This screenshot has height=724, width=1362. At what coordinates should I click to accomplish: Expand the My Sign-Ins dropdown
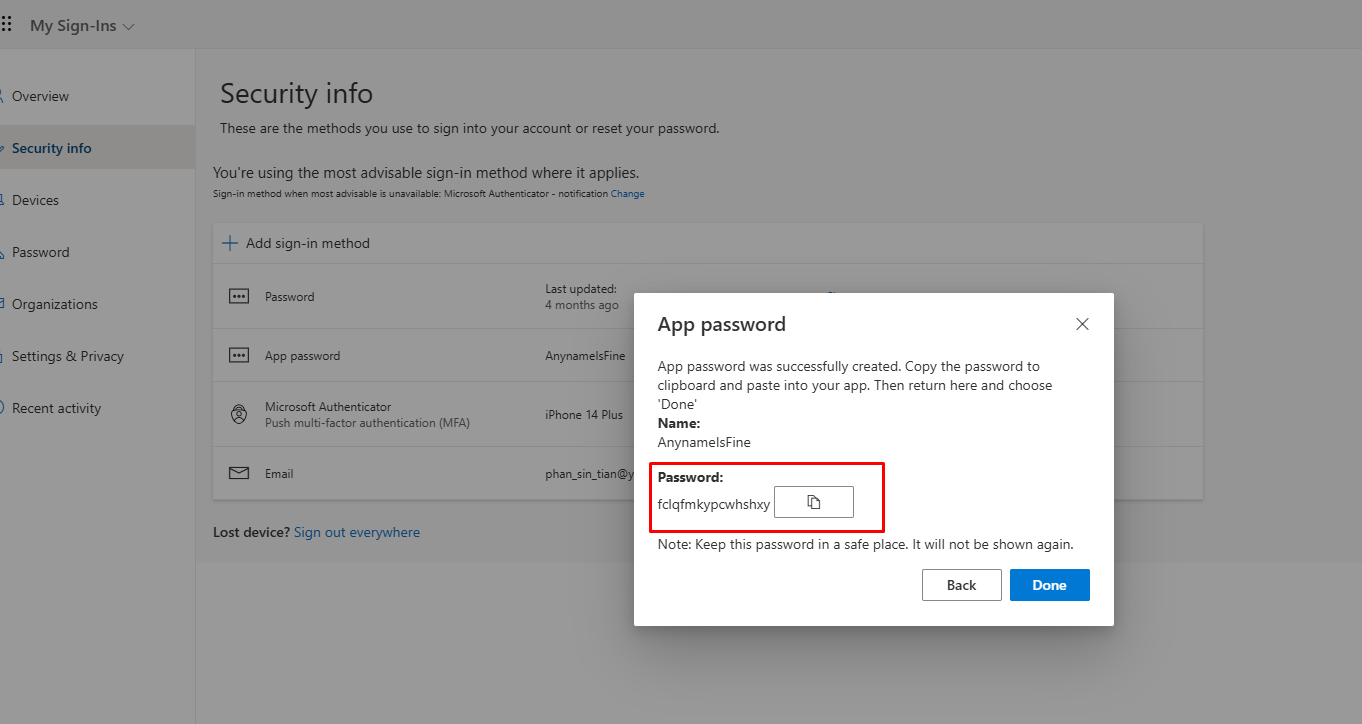[x=82, y=26]
